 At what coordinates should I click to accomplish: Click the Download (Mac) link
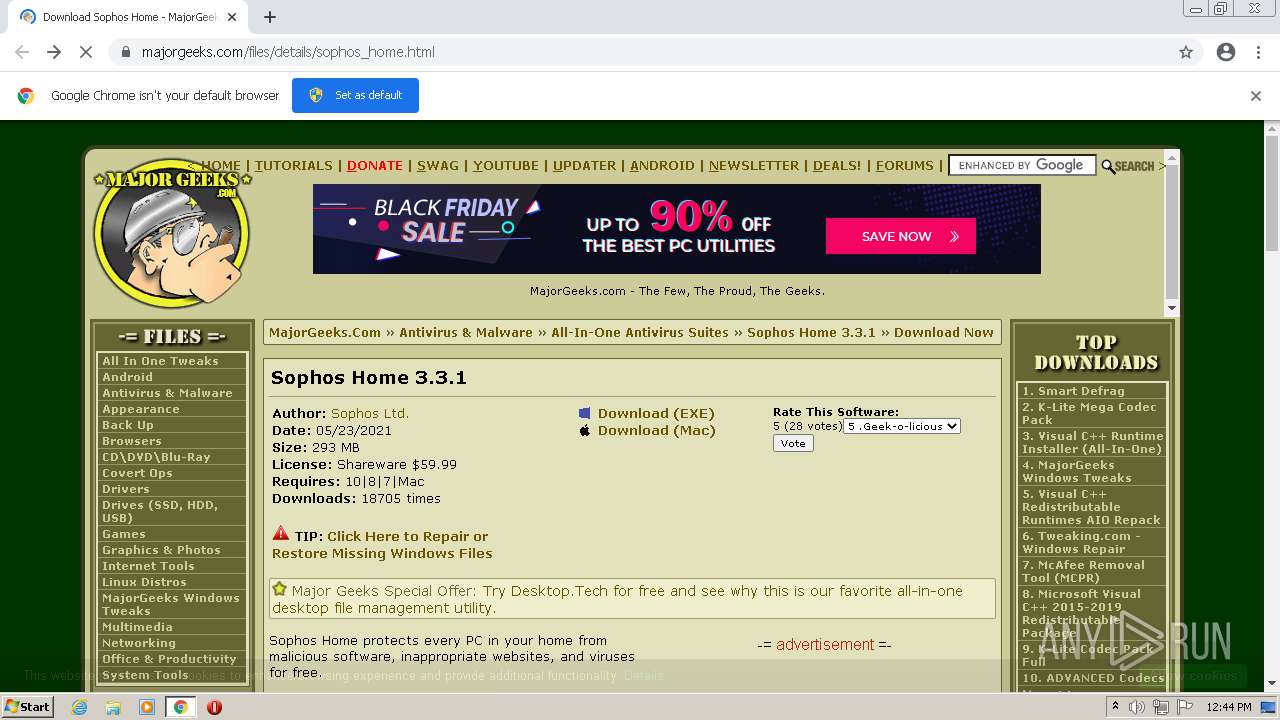point(657,431)
